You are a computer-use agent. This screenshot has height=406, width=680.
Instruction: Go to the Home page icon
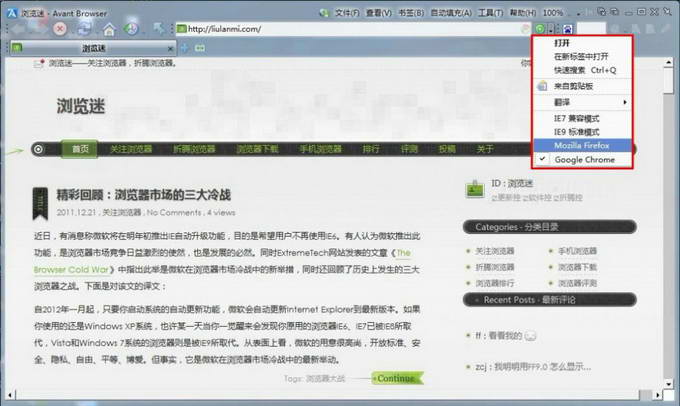tap(109, 29)
